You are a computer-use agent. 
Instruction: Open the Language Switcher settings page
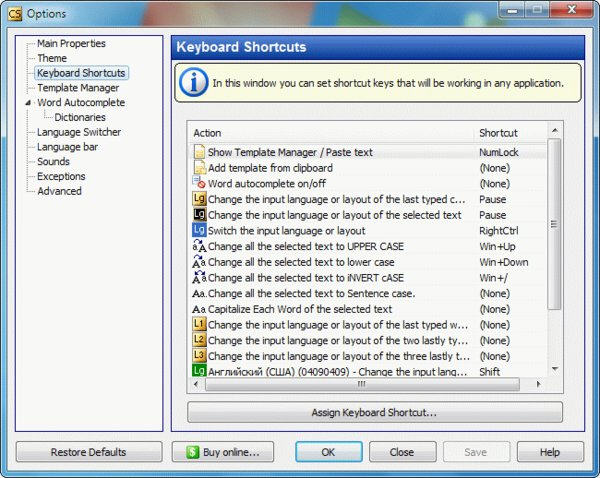[79, 132]
